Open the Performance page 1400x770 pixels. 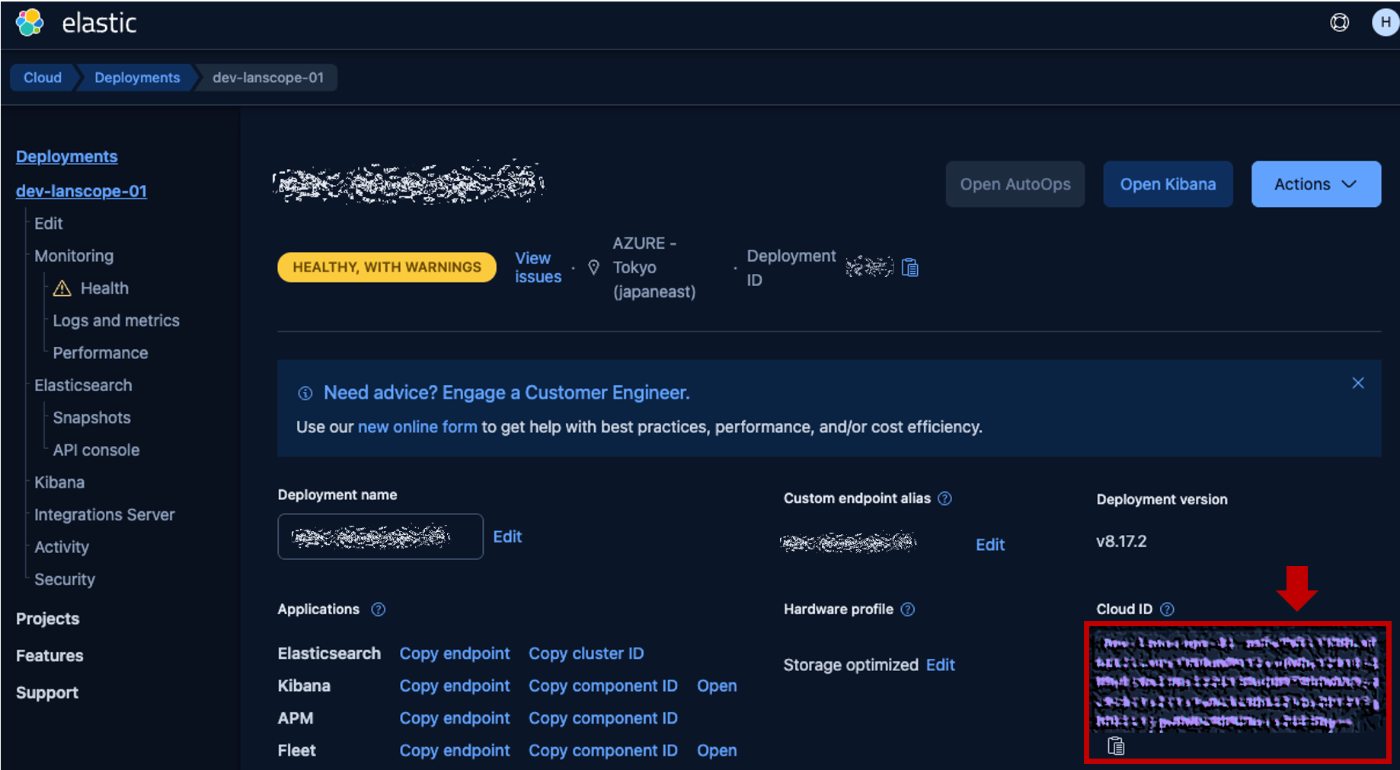pyautogui.click(x=100, y=353)
